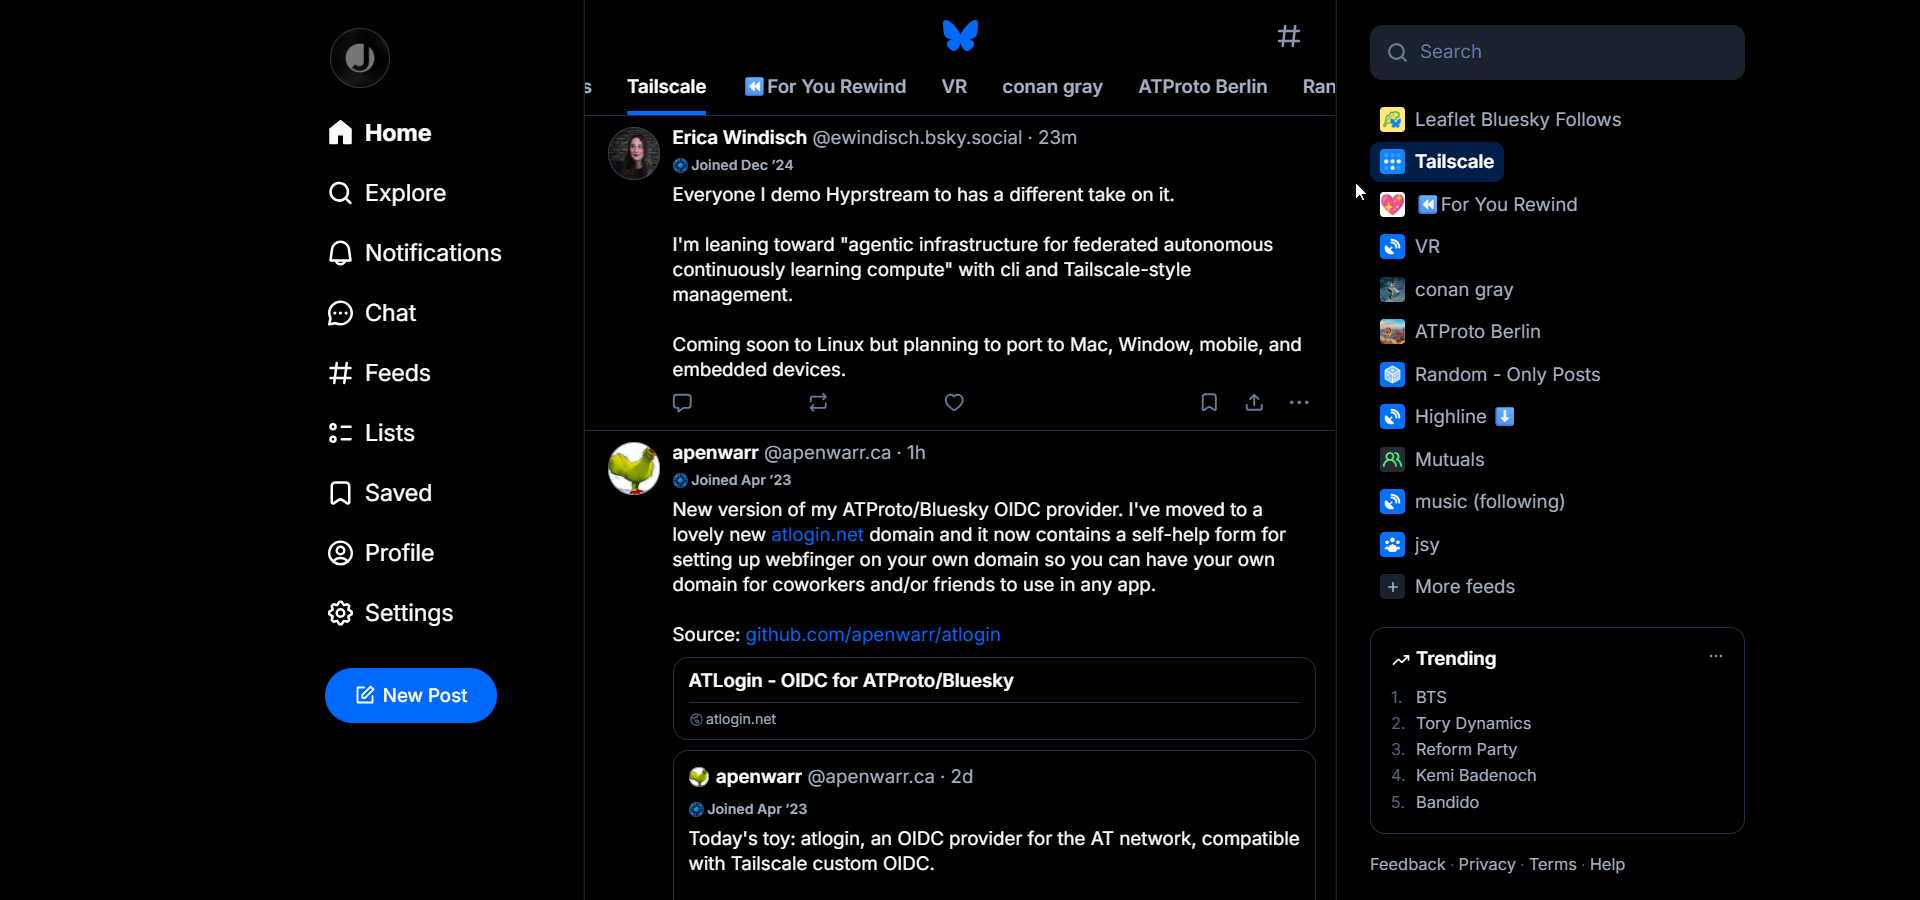Viewport: 1920px width, 900px height.
Task: Bookmark Erica Windisch's post
Action: pos(1209,402)
